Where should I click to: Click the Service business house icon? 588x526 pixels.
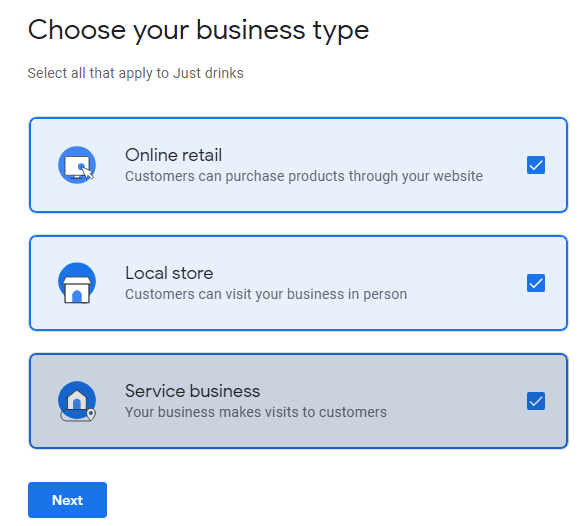77,401
